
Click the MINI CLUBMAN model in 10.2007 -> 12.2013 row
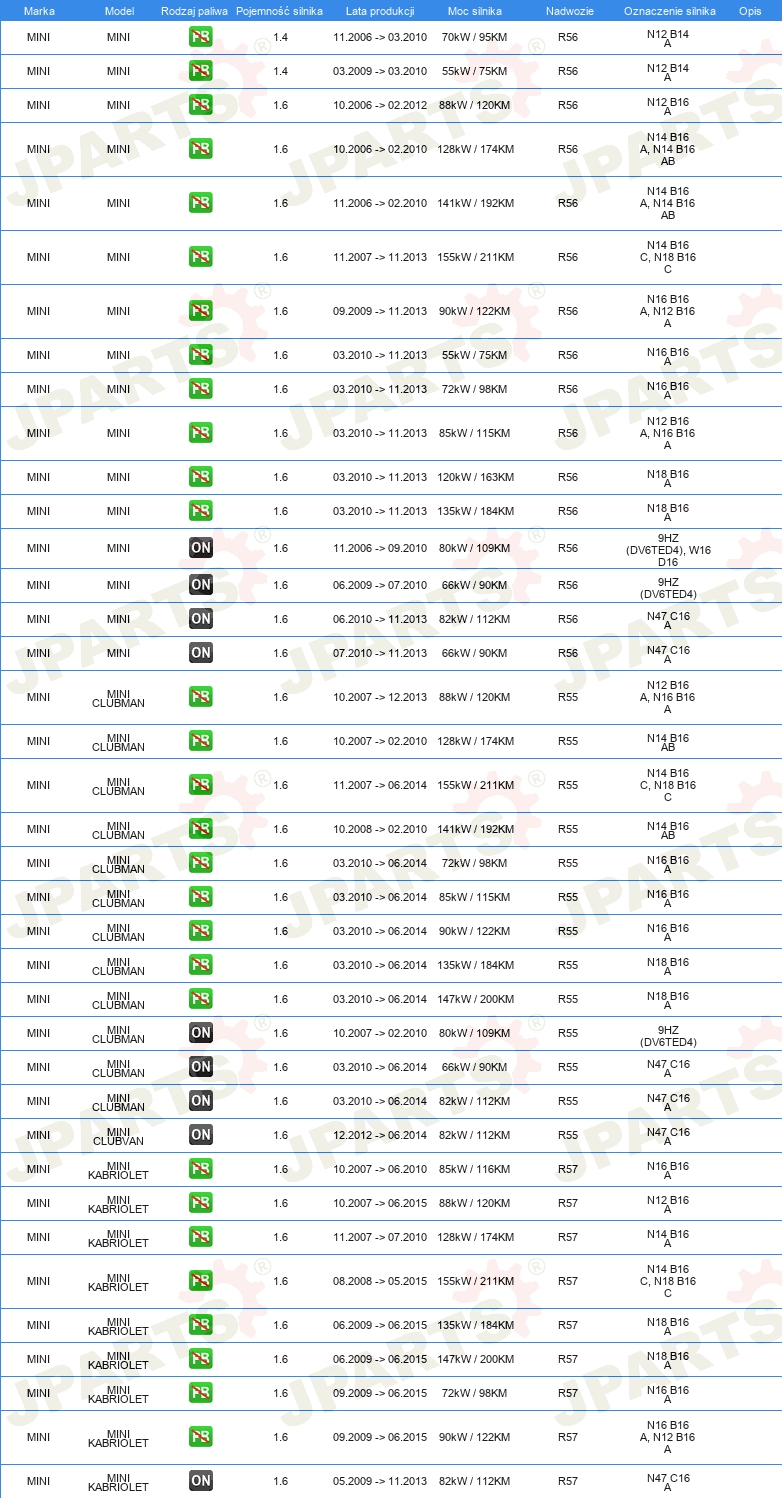[x=119, y=697]
